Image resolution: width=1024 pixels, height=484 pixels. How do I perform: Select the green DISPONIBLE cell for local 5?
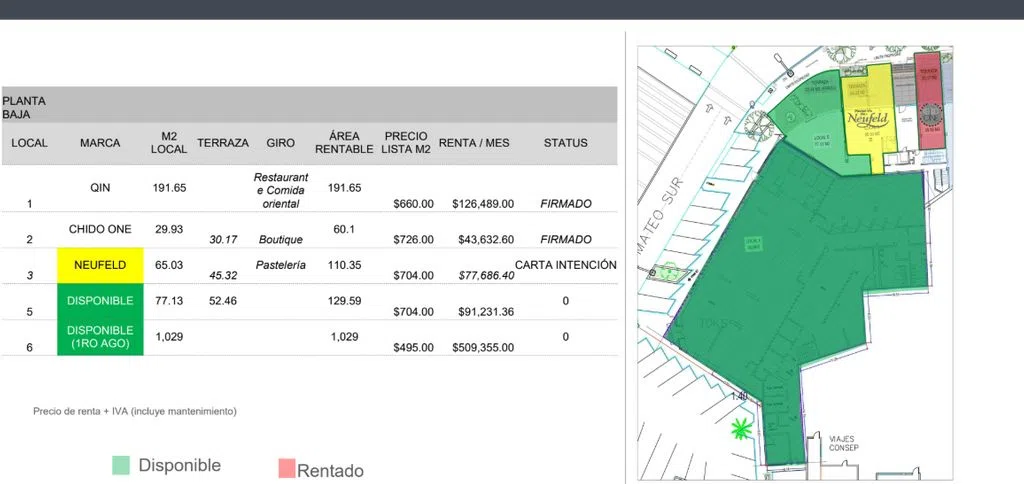click(x=100, y=301)
